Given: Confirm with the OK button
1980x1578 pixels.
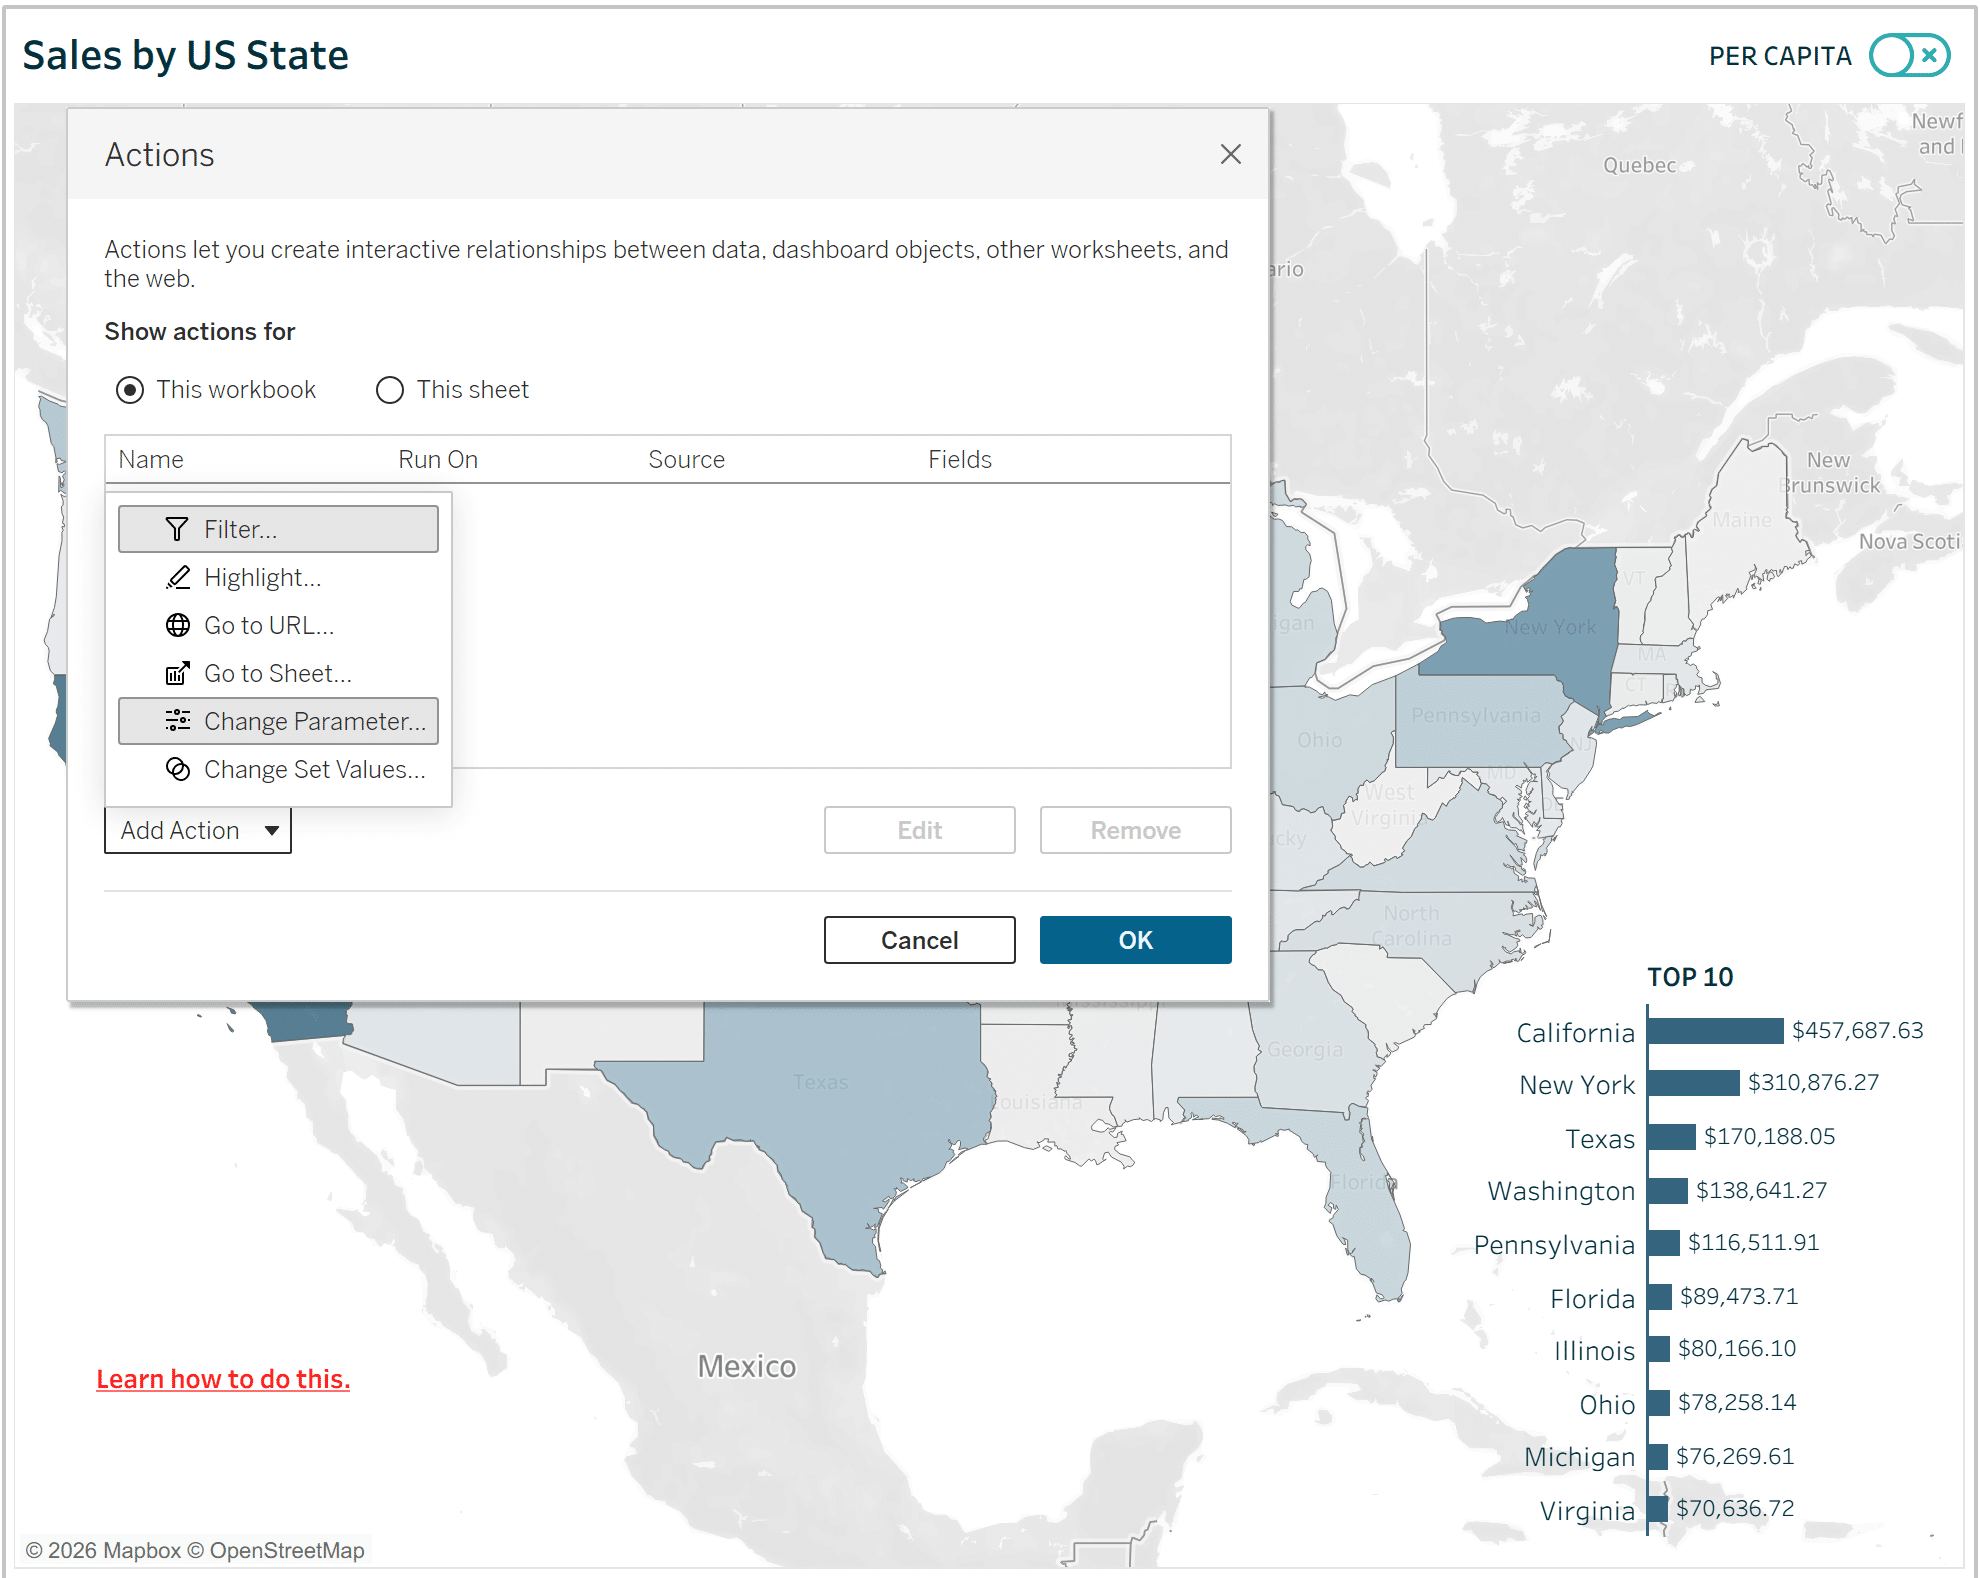Looking at the screenshot, I should pos(1136,940).
